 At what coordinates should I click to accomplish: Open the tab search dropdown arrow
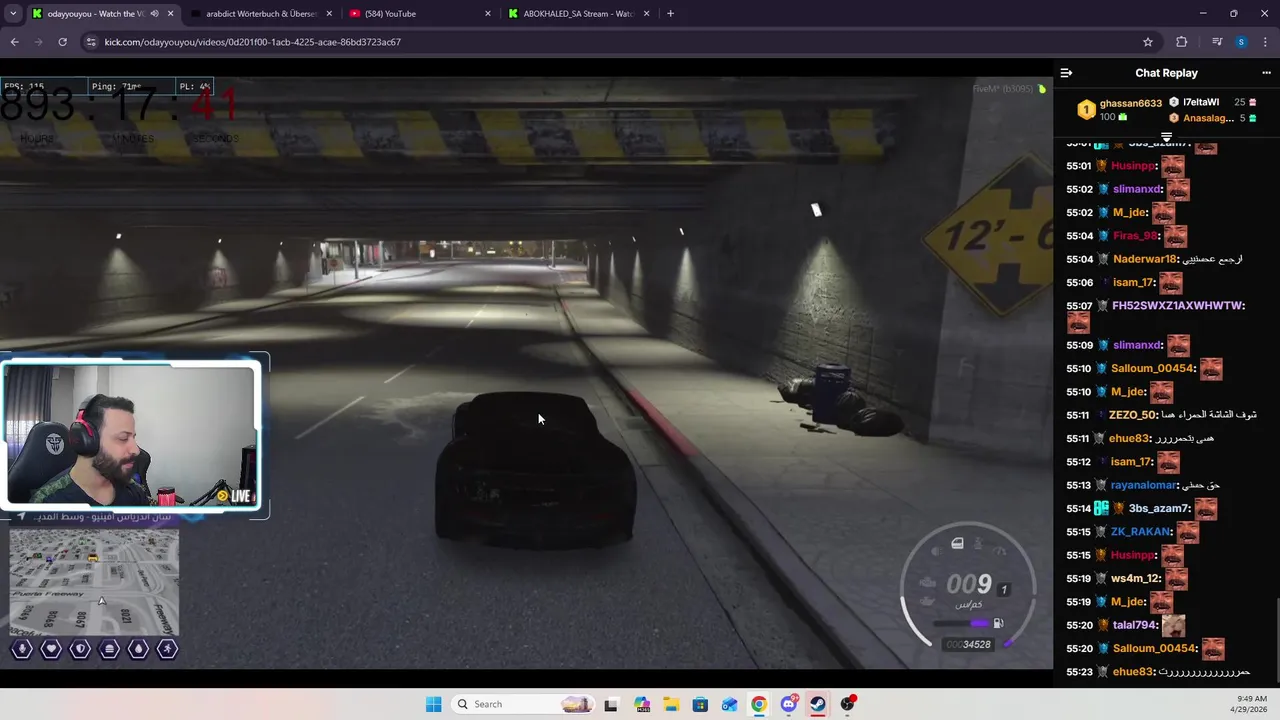coord(13,14)
